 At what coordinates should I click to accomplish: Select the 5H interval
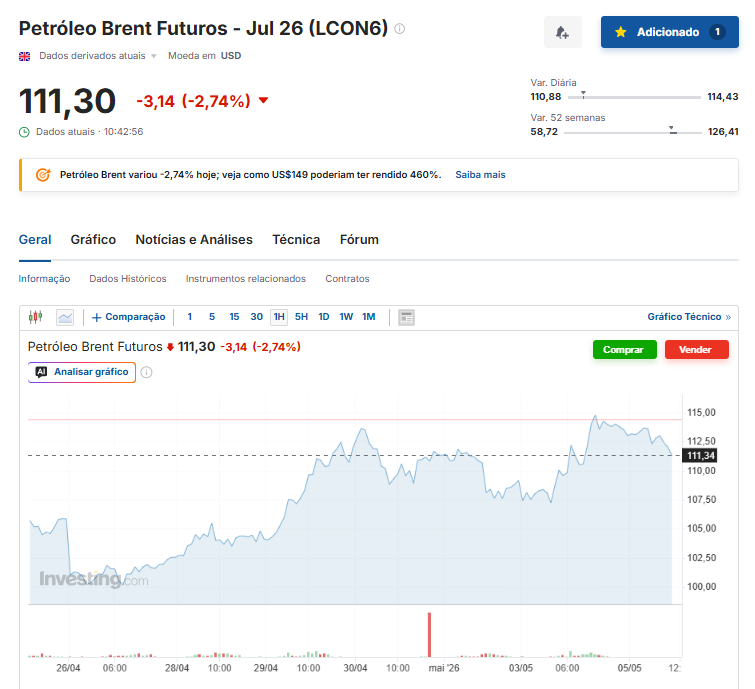pyautogui.click(x=301, y=317)
